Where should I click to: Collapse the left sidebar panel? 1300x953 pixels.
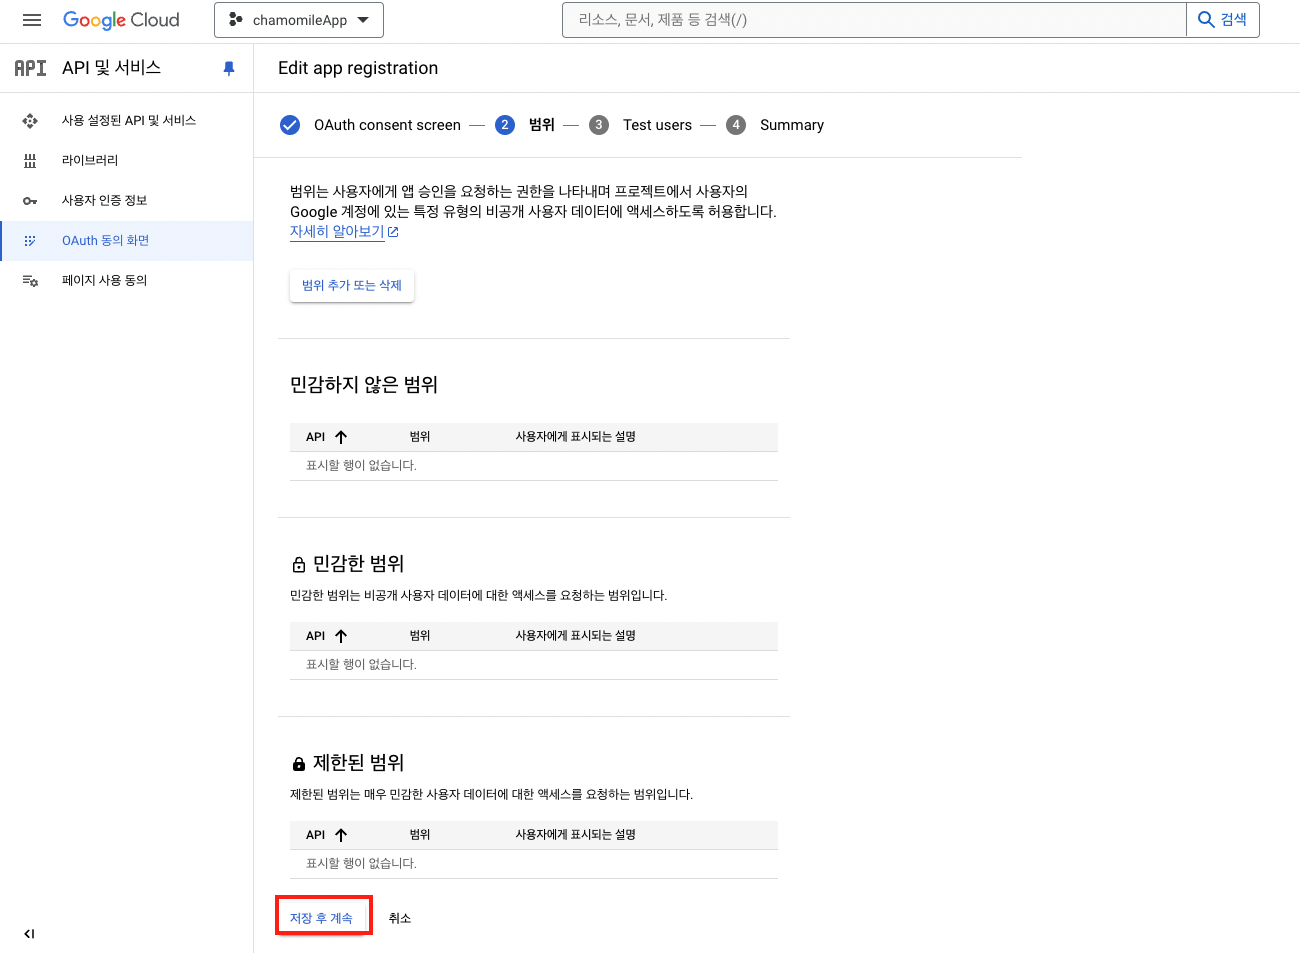pyautogui.click(x=29, y=934)
